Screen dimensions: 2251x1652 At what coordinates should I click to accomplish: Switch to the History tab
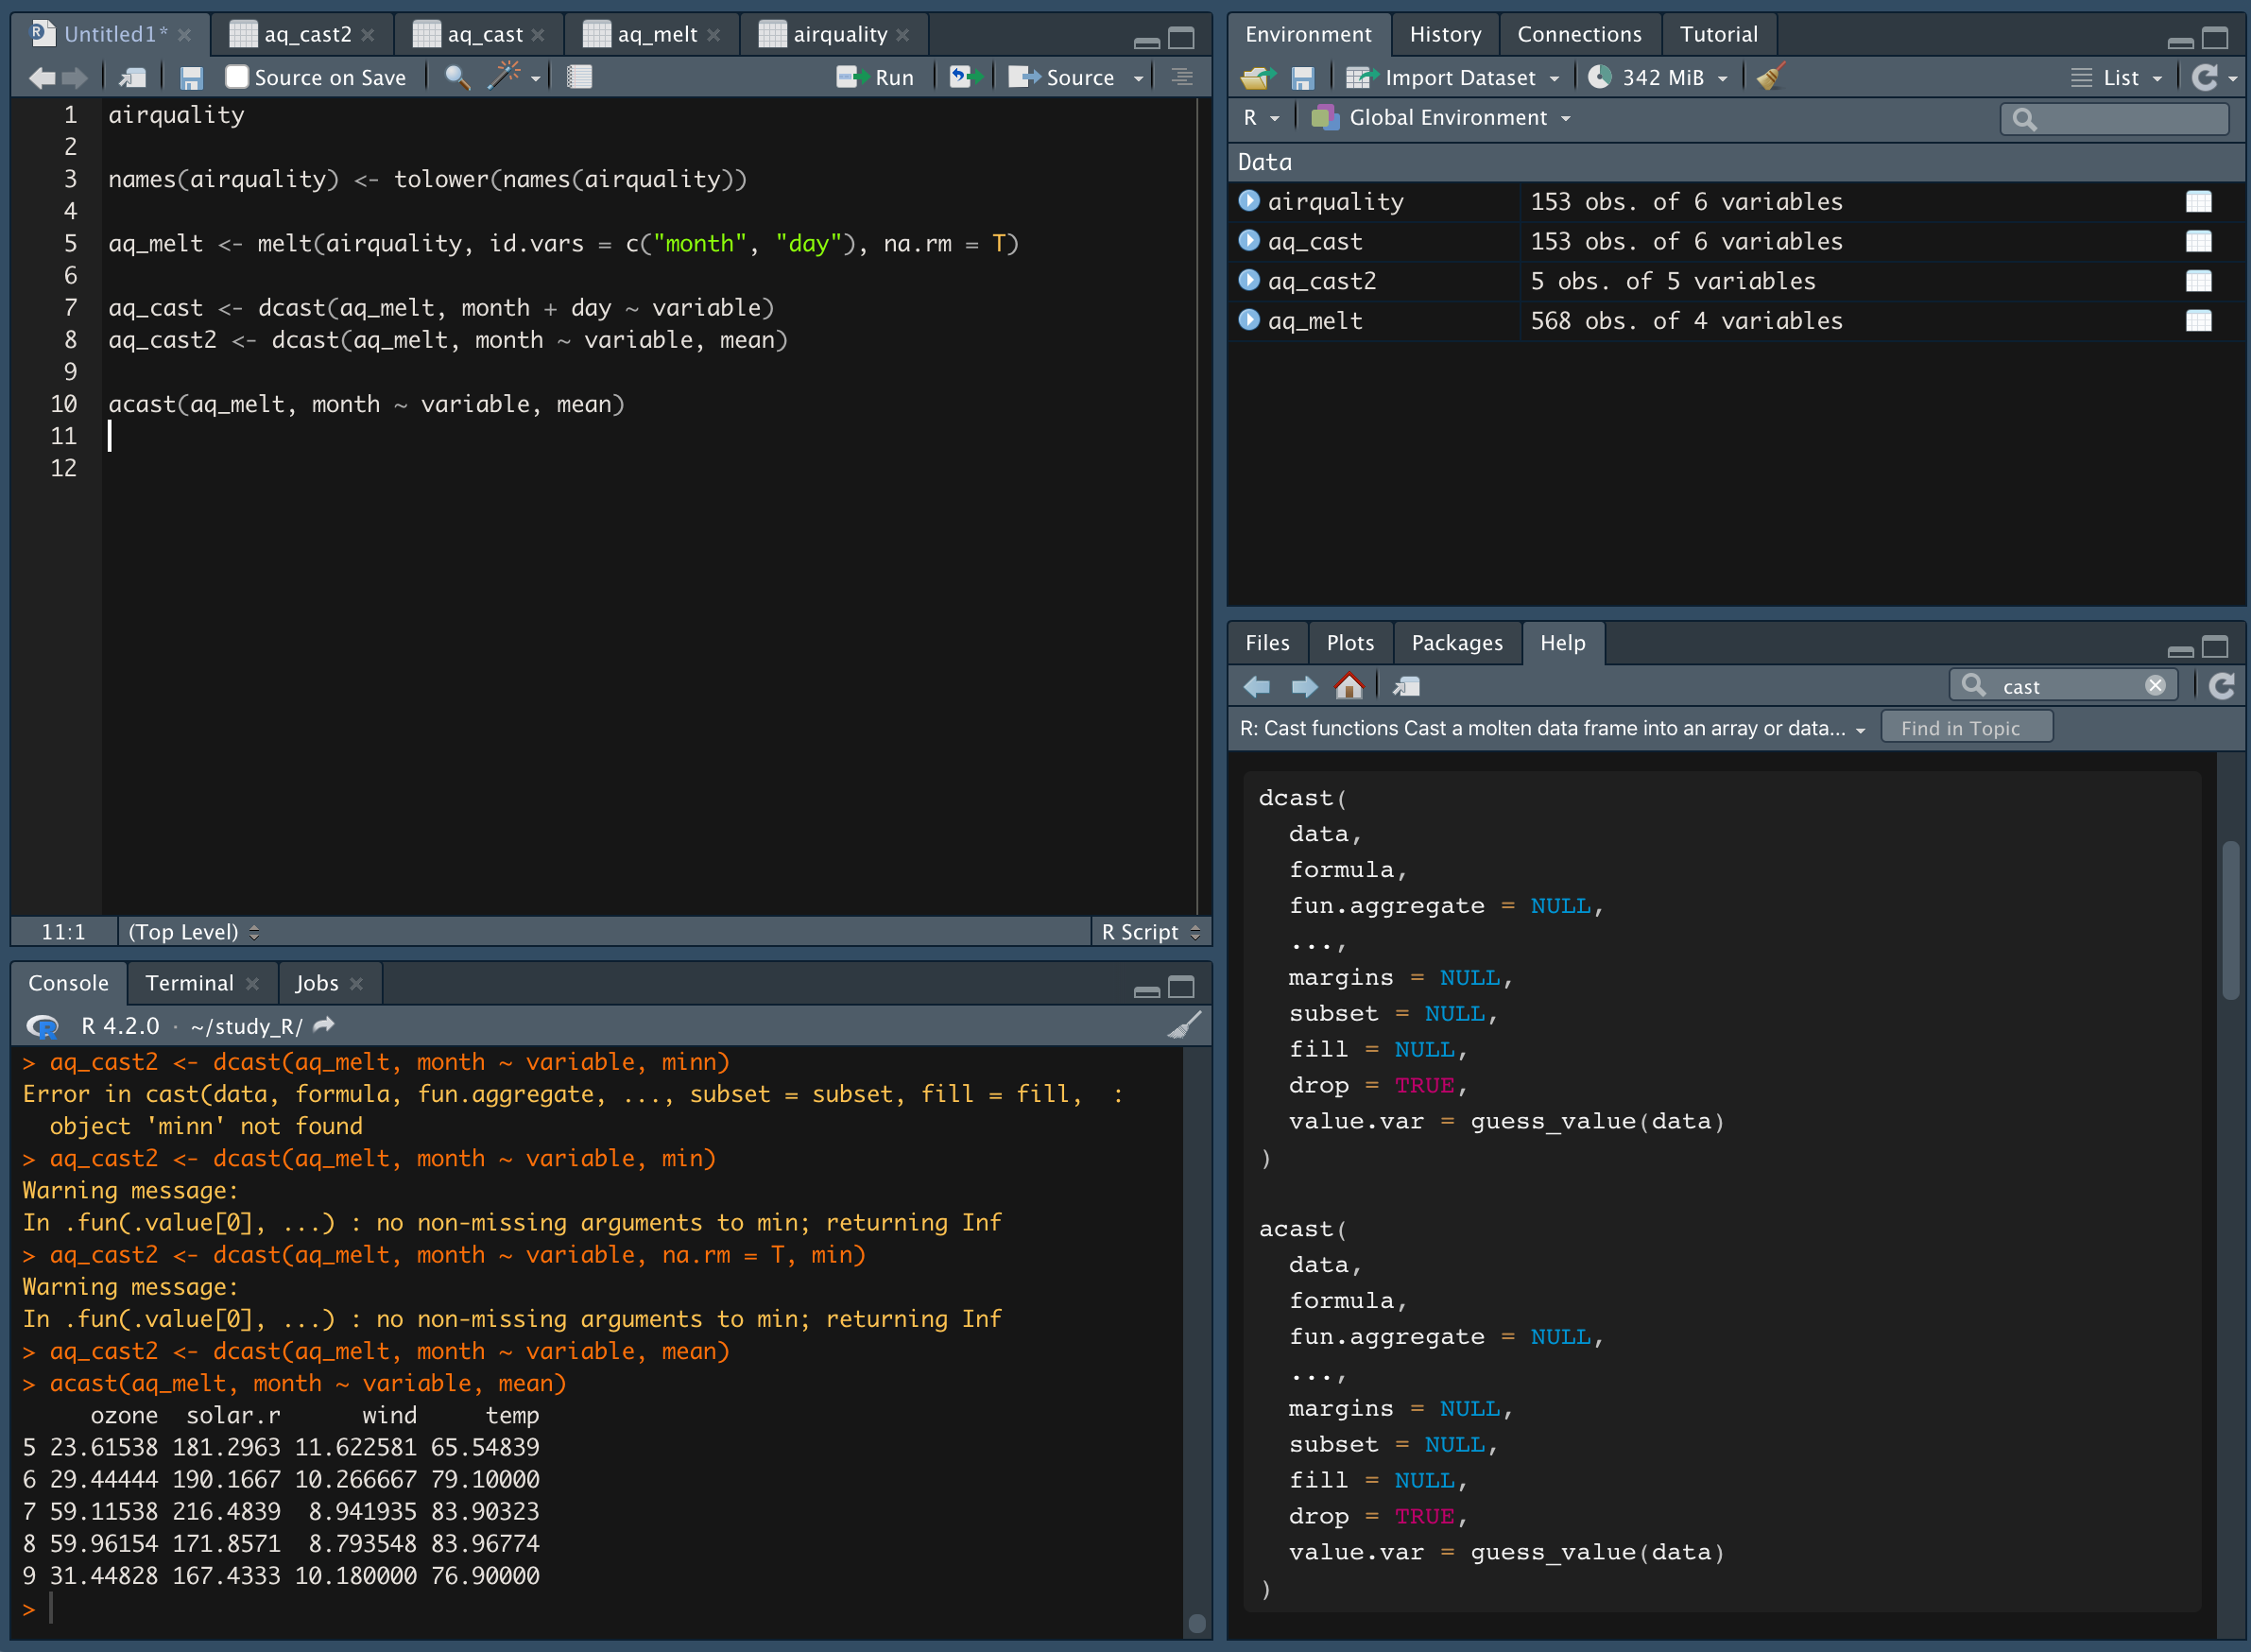(x=1442, y=35)
